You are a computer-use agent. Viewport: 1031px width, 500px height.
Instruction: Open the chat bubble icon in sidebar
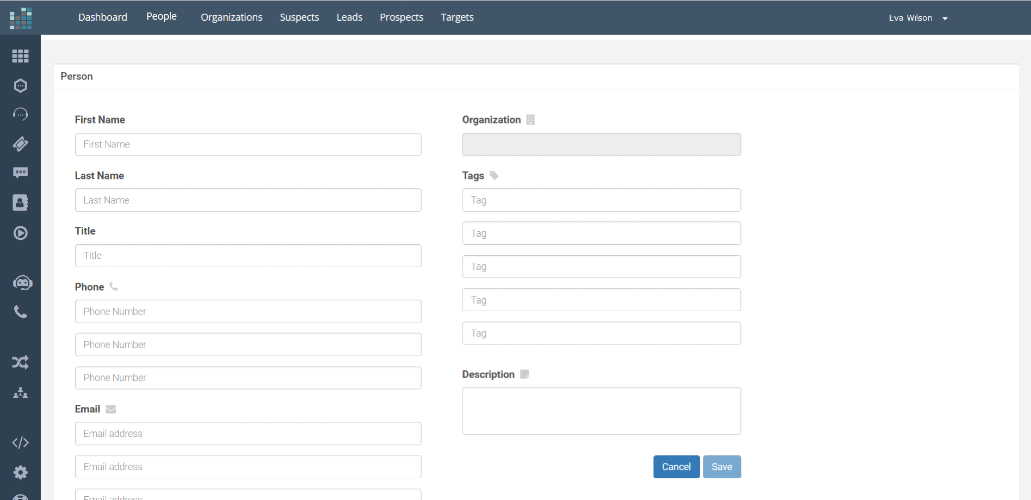click(x=20, y=173)
